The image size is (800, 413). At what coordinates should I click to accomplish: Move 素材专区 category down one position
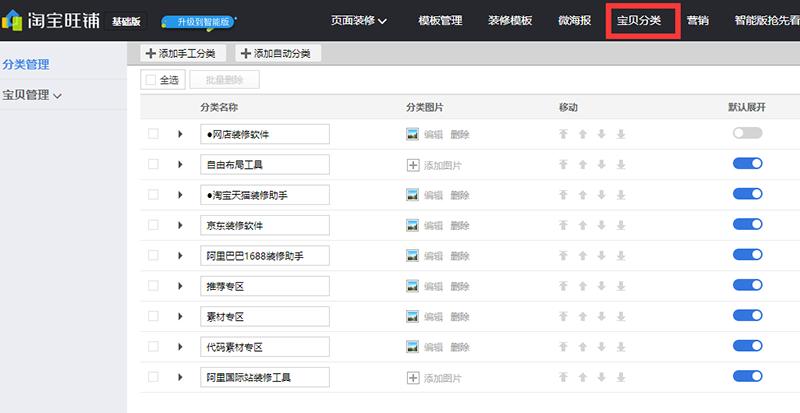point(602,317)
